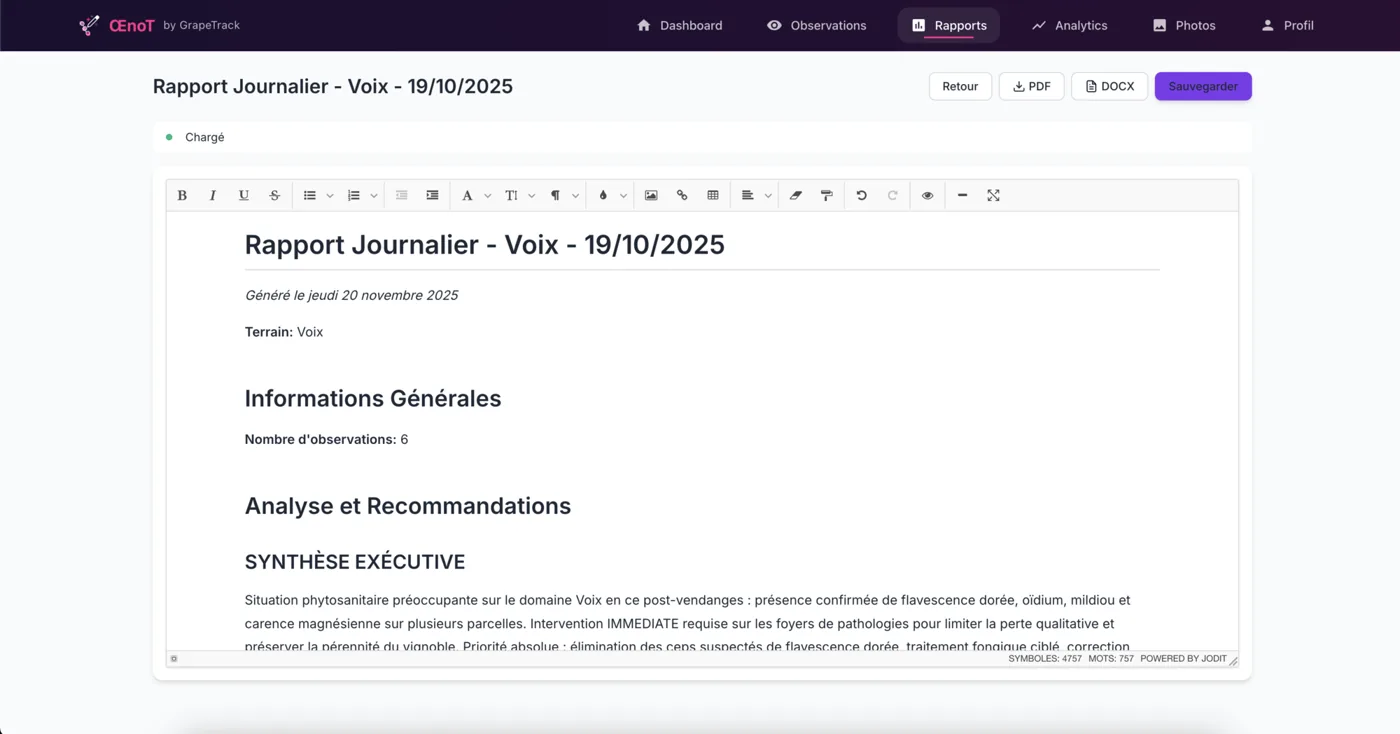This screenshot has height=734, width=1400.
Task: Go to the Observations page
Action: pyautogui.click(x=817, y=25)
